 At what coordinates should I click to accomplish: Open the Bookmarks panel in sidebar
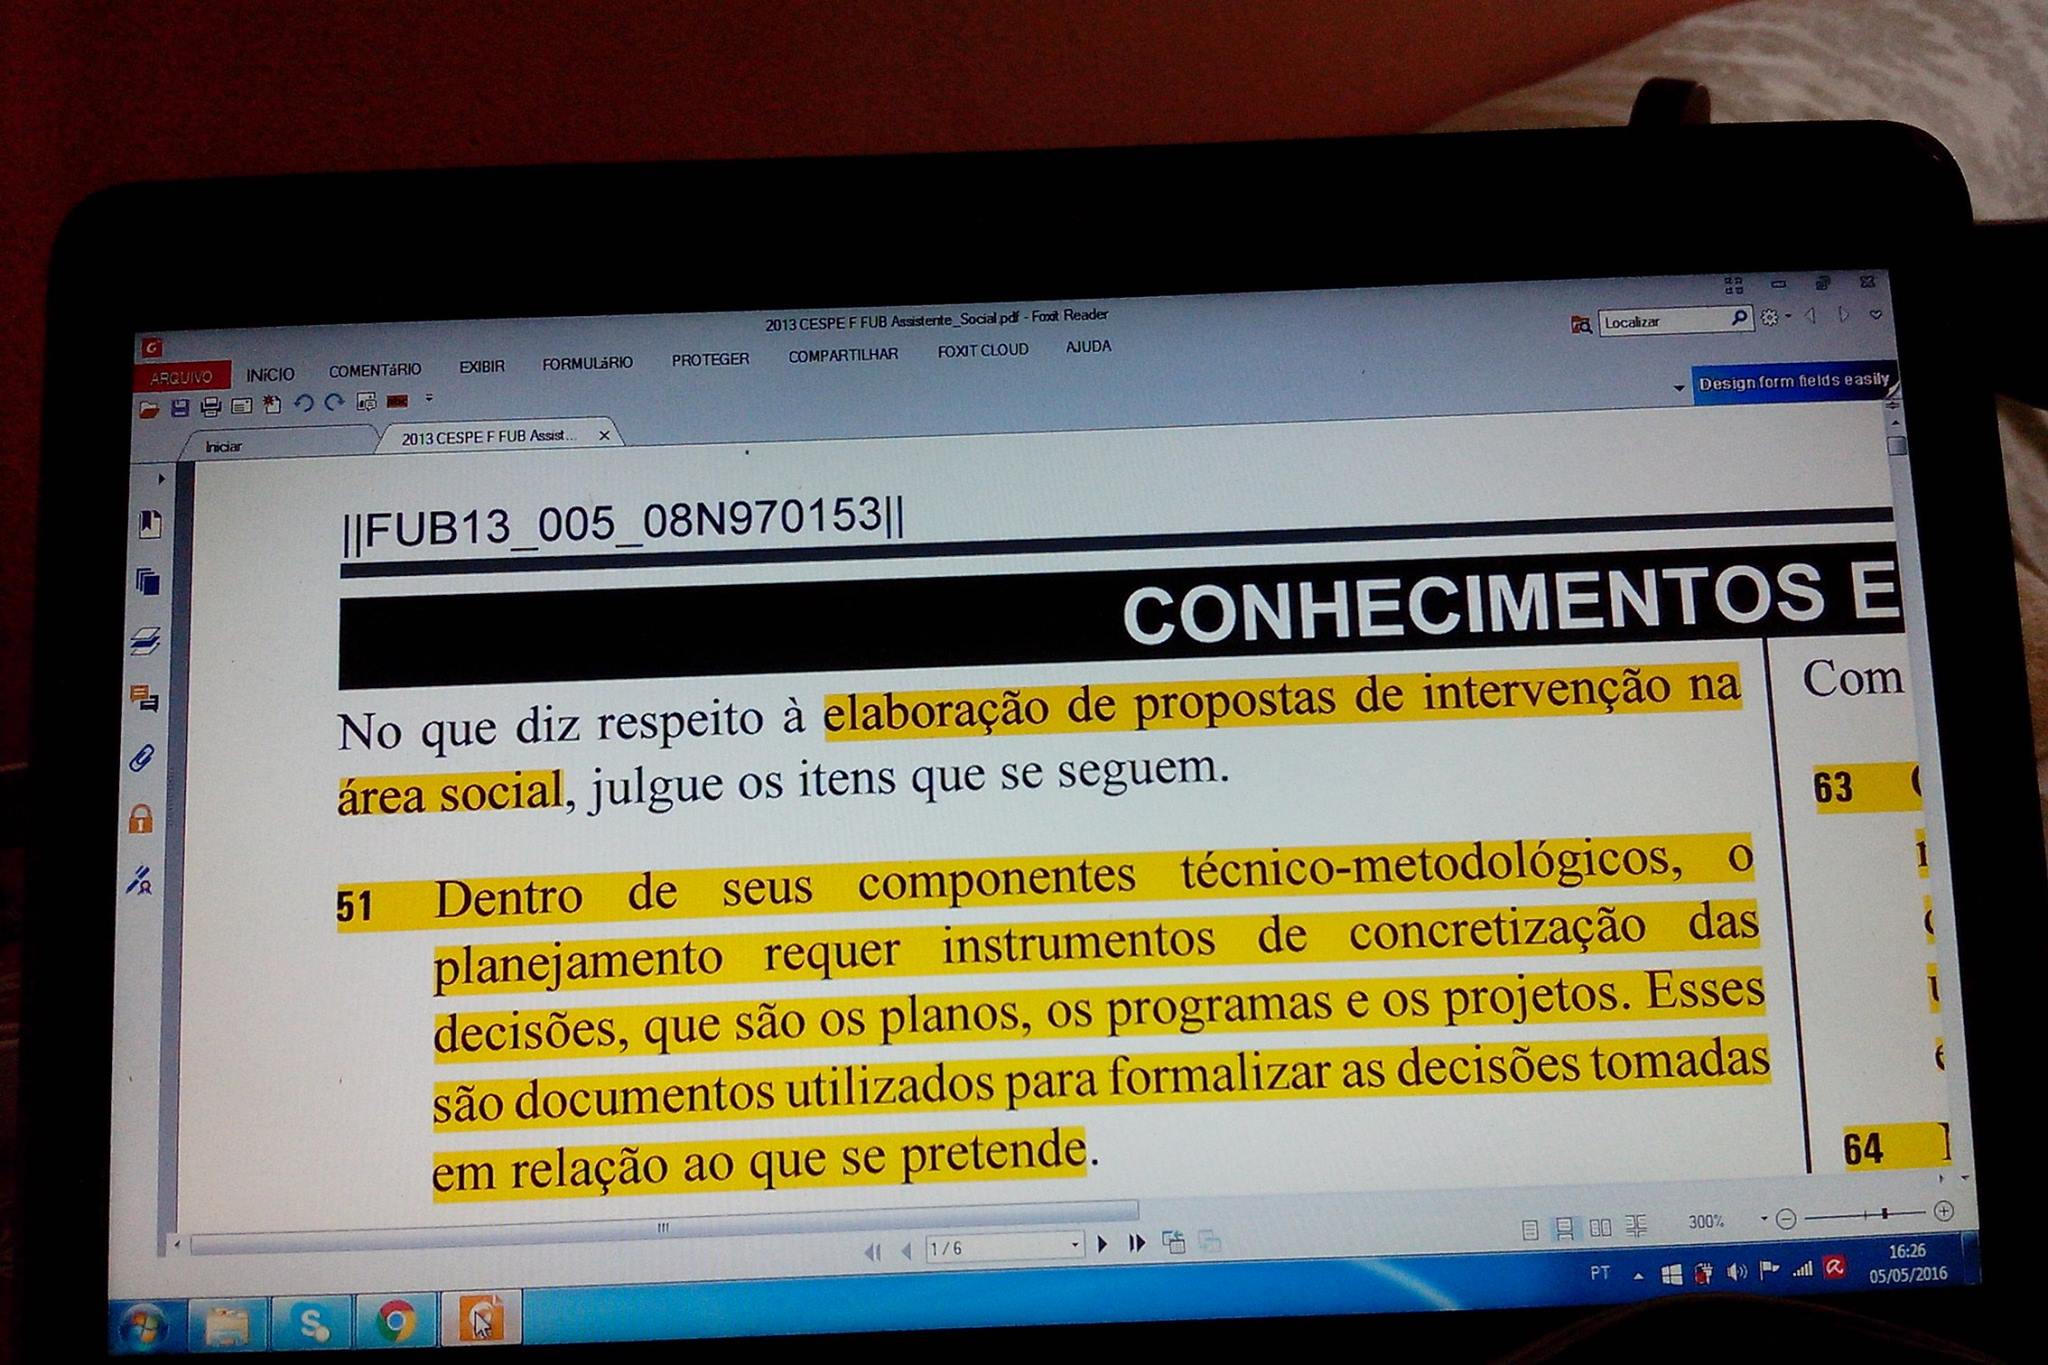(150, 524)
